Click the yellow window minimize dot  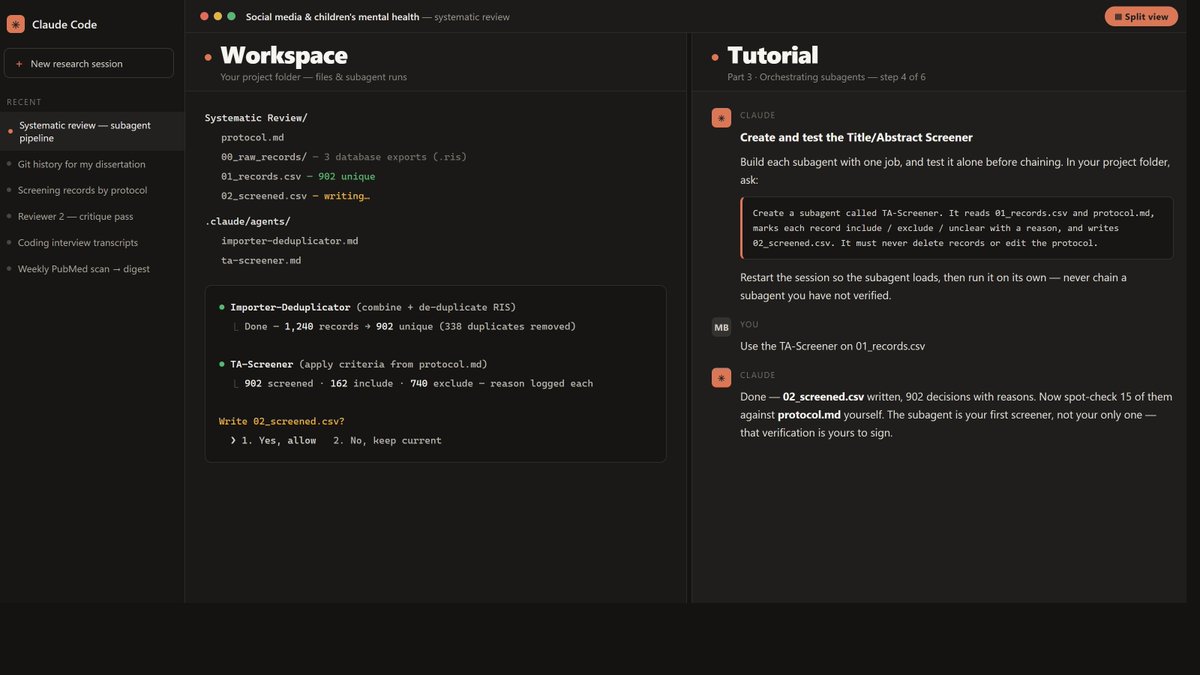pyautogui.click(x=218, y=16)
